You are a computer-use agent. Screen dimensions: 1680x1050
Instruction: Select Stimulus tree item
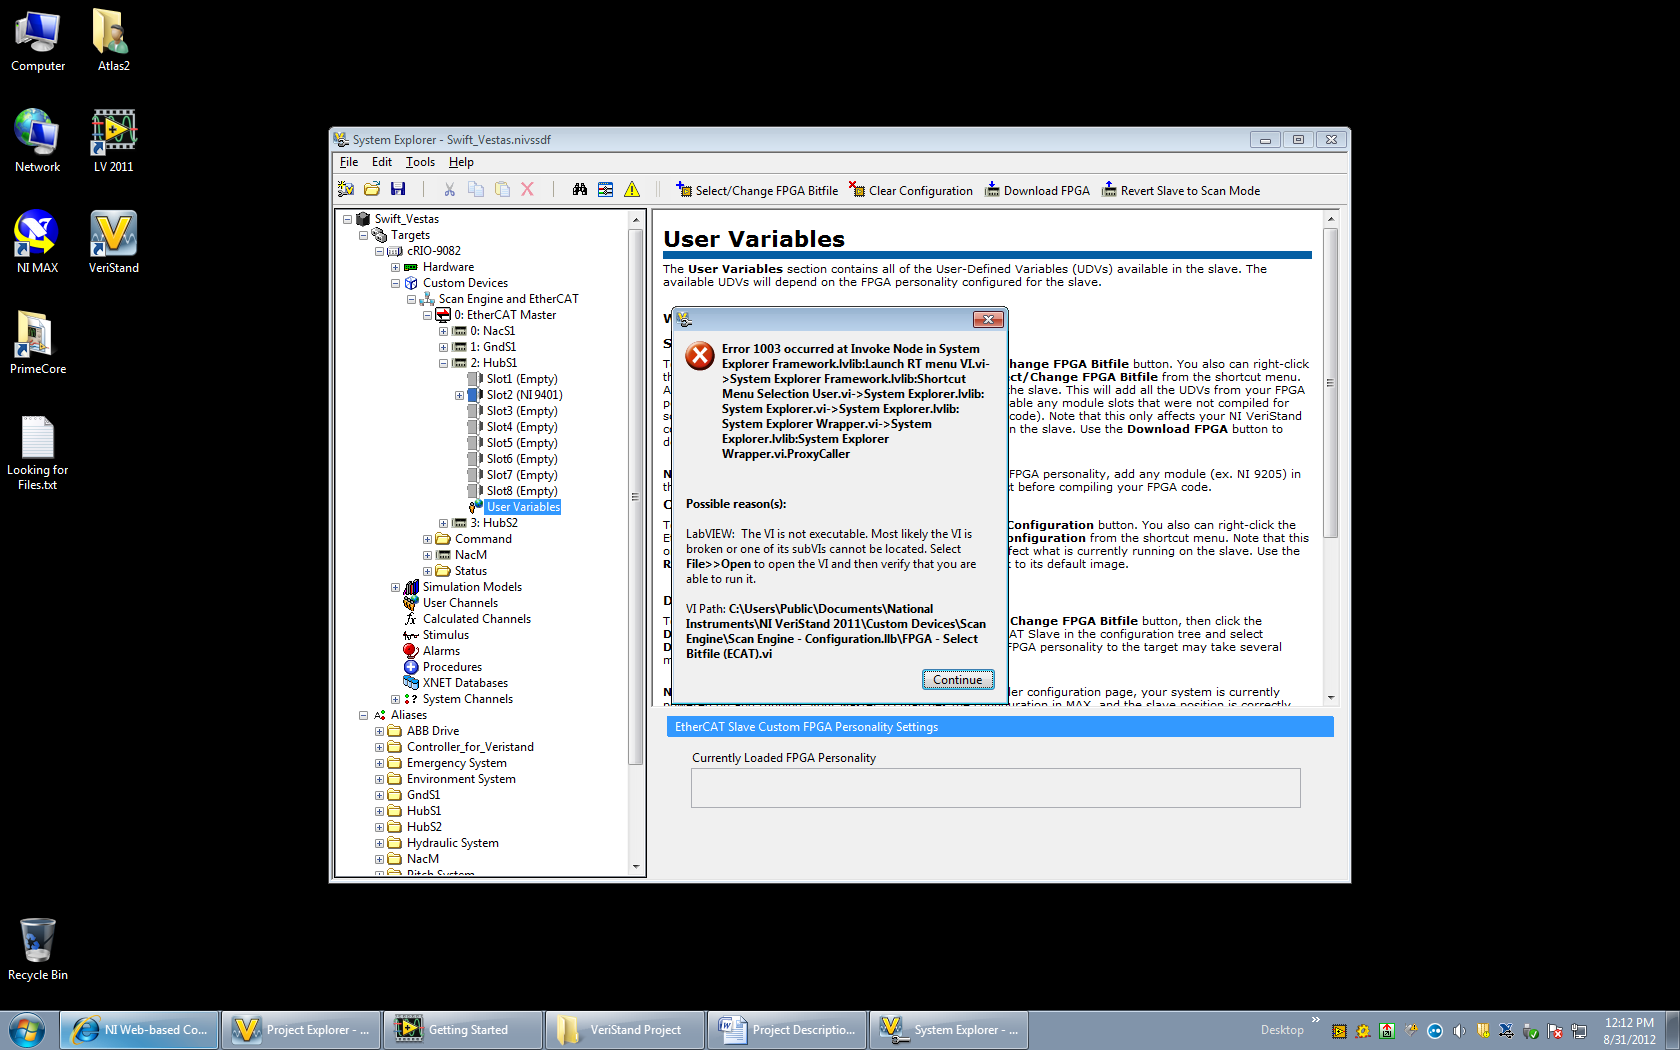pos(446,635)
